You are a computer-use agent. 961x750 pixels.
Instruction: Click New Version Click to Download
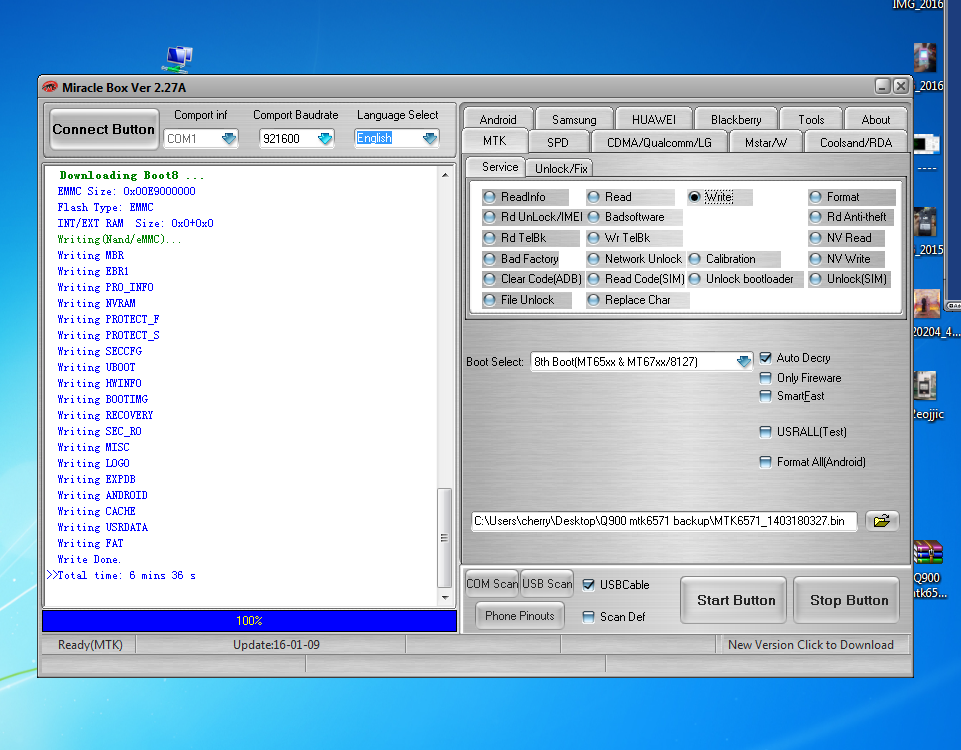tap(810, 645)
